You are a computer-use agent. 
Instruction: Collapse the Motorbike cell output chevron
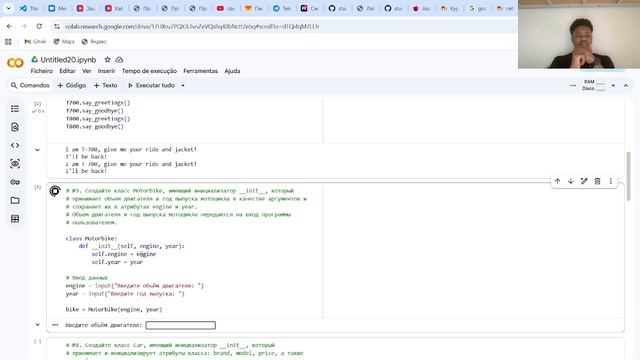pyautogui.click(x=38, y=325)
